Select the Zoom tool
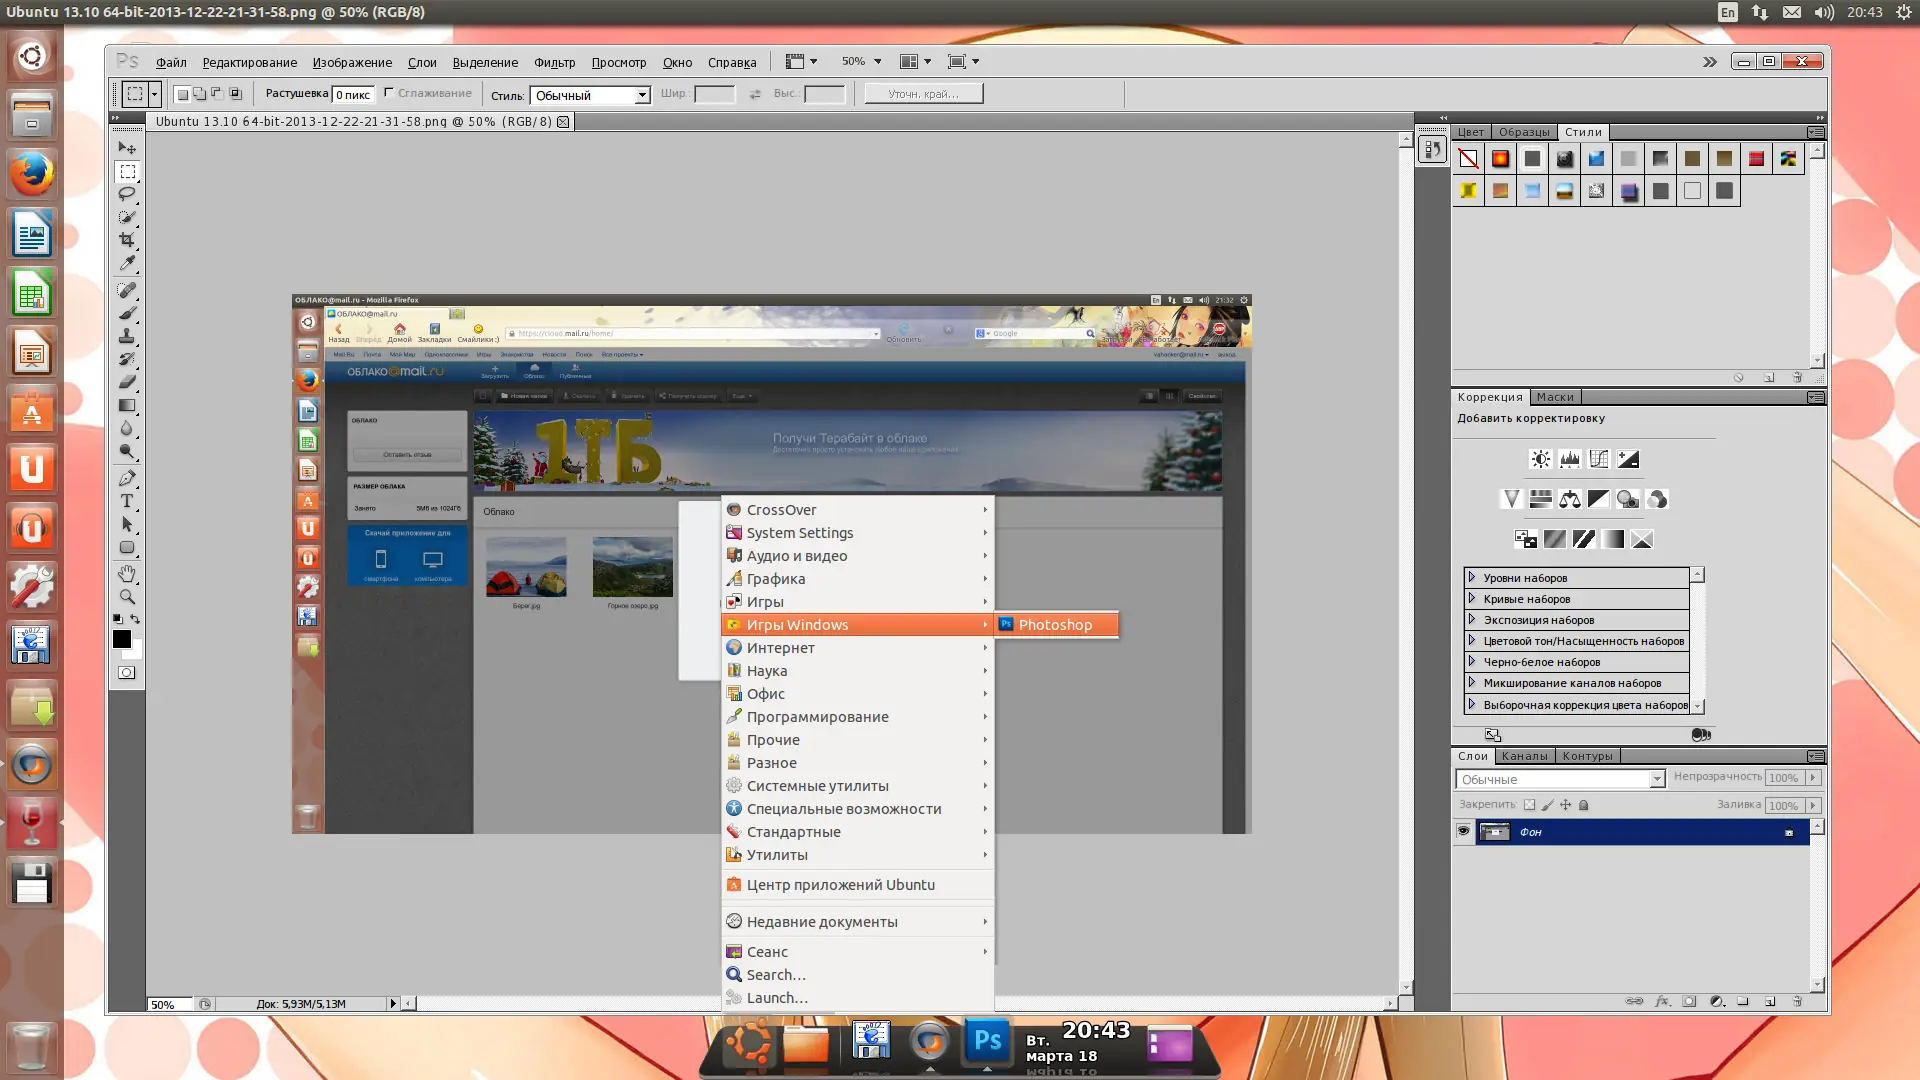The height and width of the screenshot is (1080, 1920). coord(127,597)
